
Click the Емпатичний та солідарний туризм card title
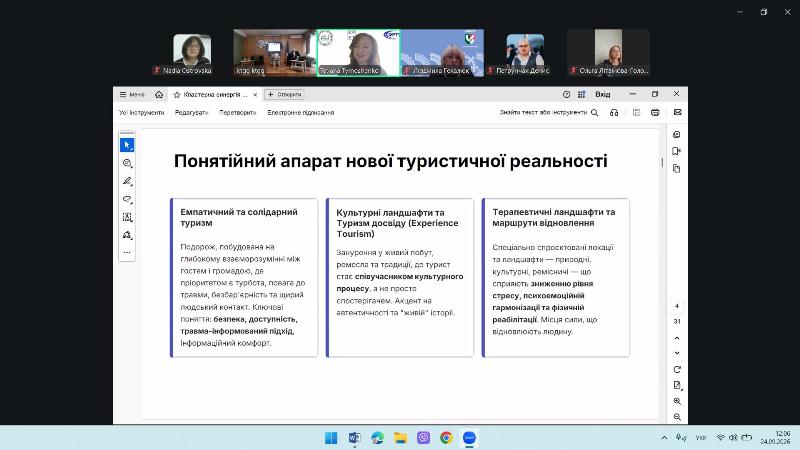239,217
